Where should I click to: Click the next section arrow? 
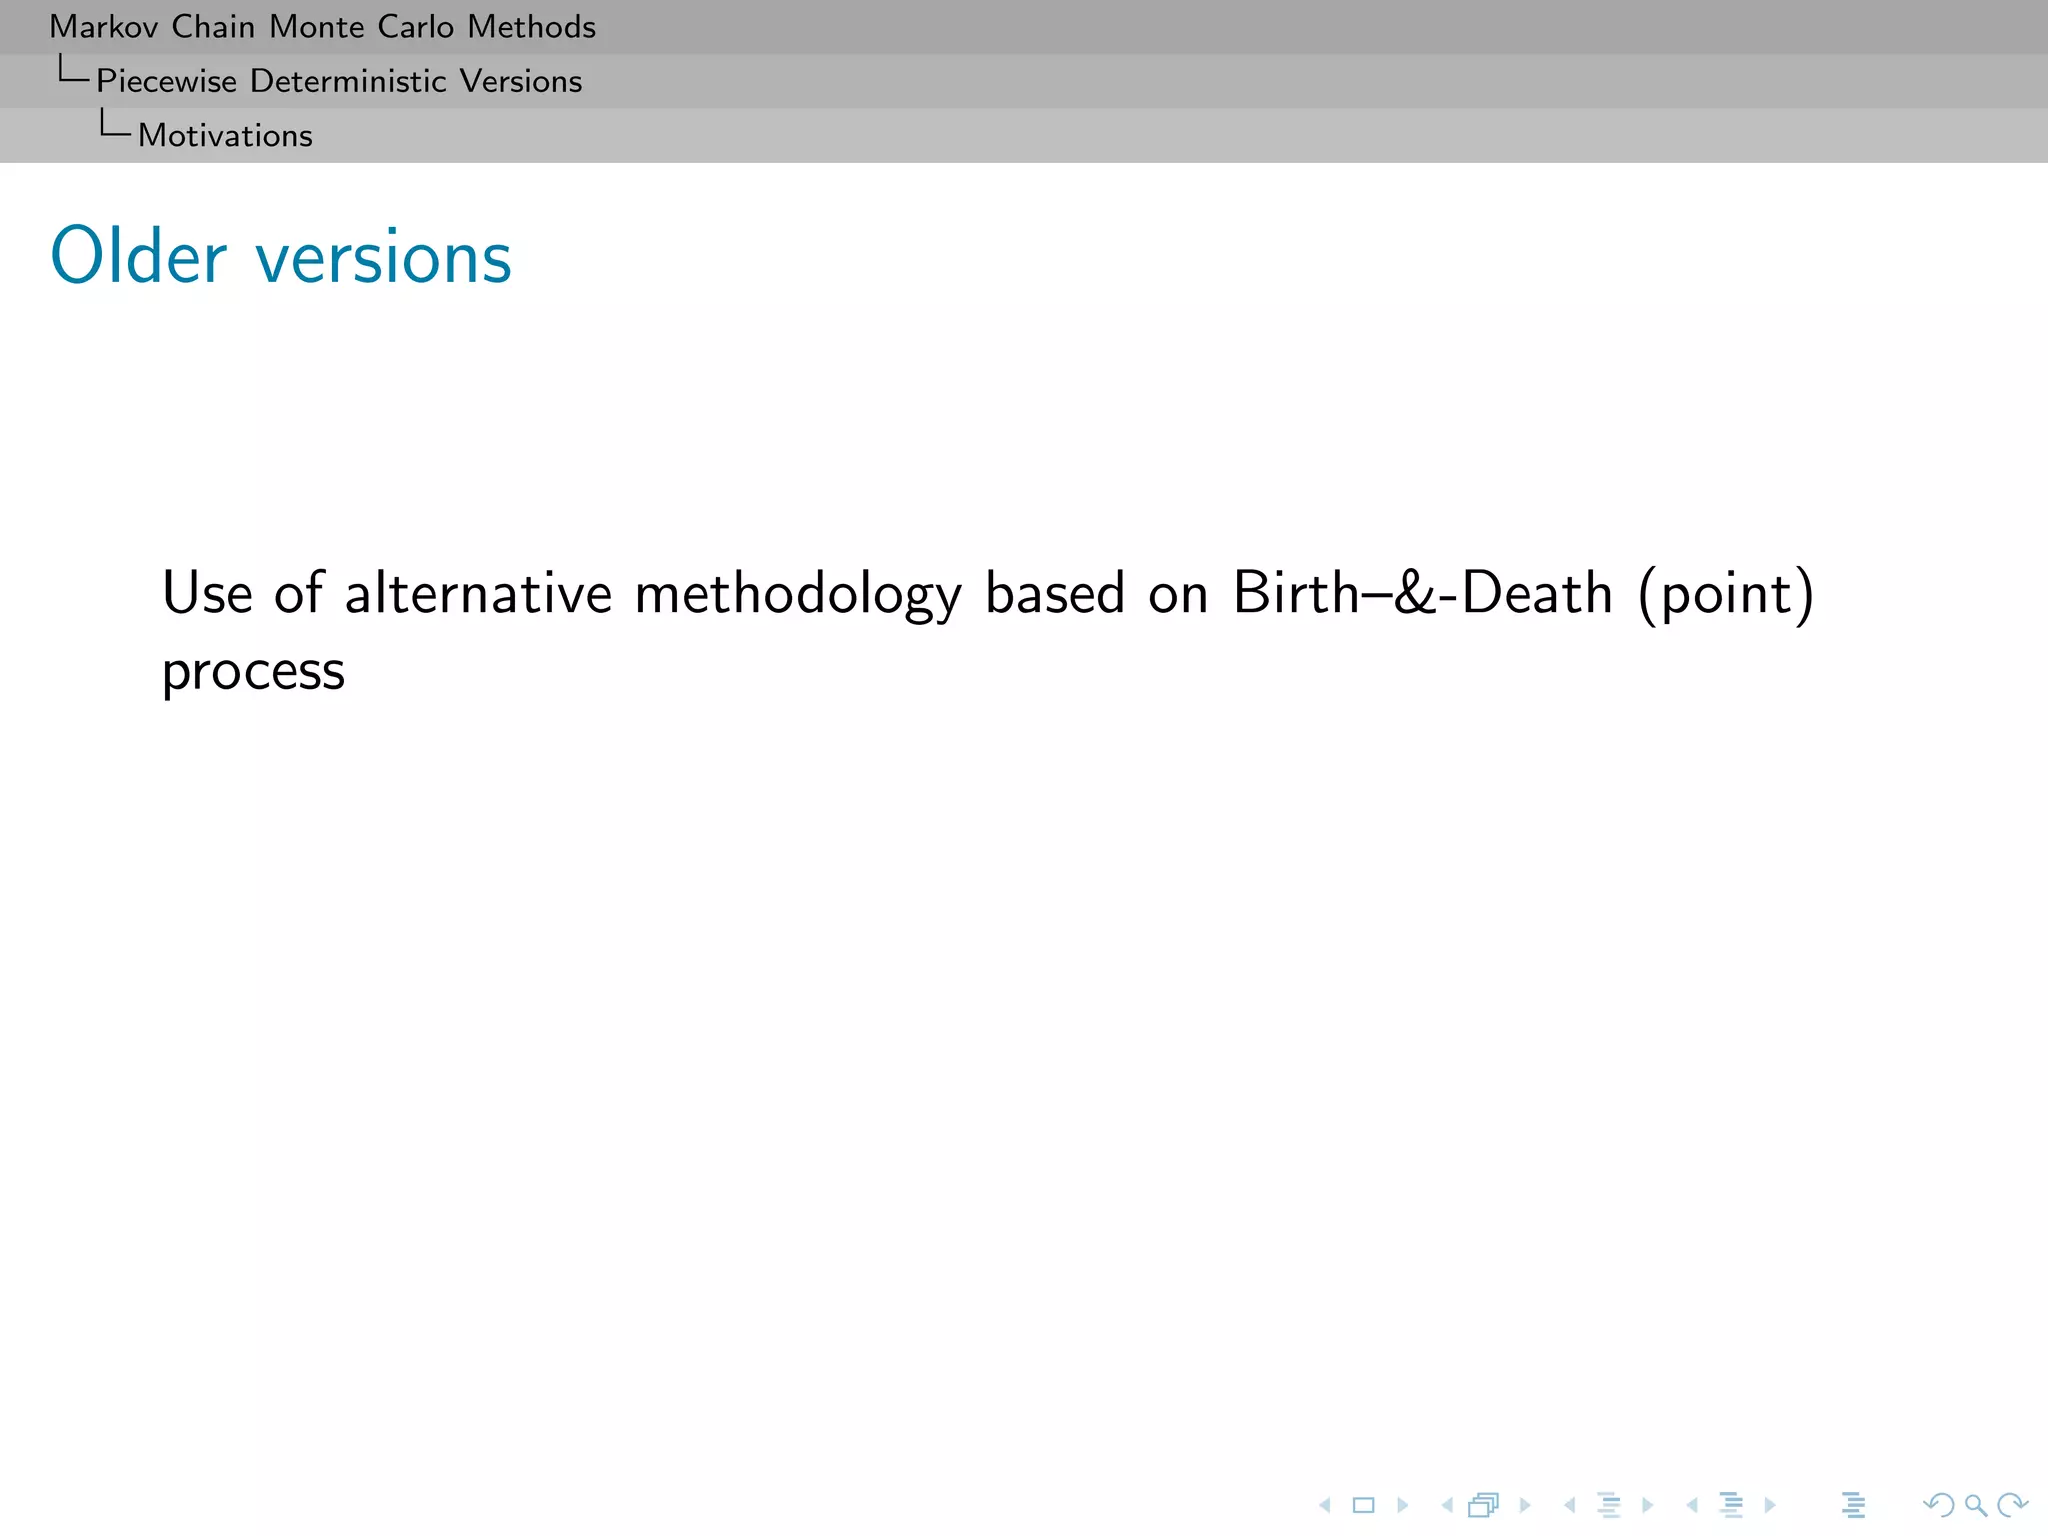pos(1770,1505)
